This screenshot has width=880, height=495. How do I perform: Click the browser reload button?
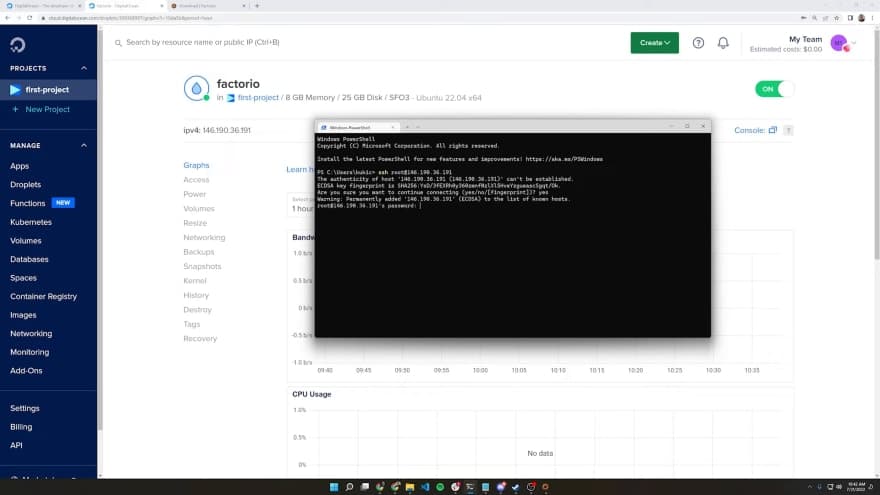pos(30,18)
